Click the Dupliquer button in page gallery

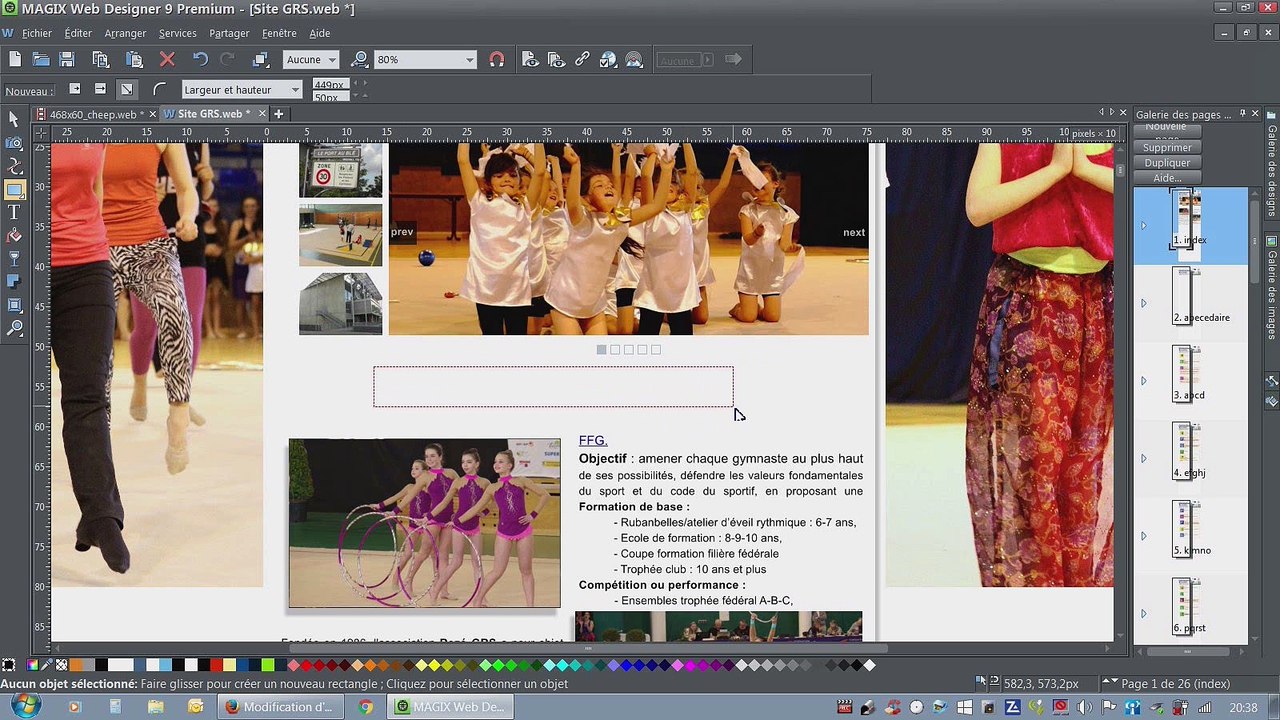1167,163
